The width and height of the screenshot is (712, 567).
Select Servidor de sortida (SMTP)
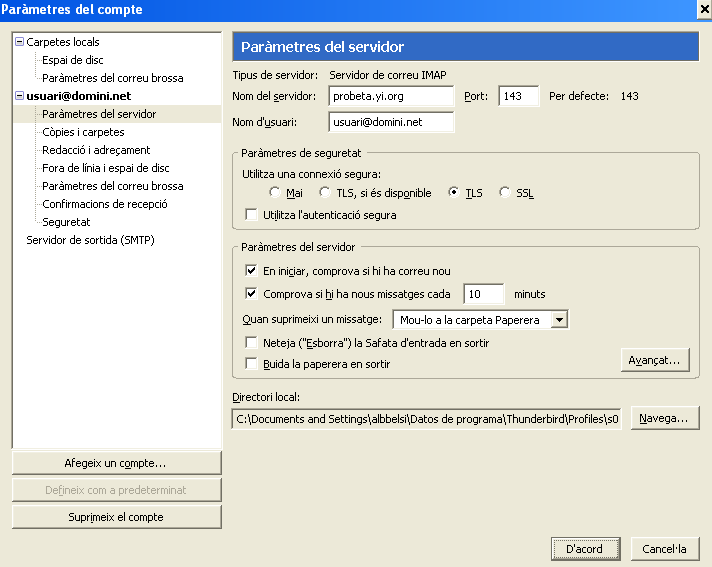point(90,240)
